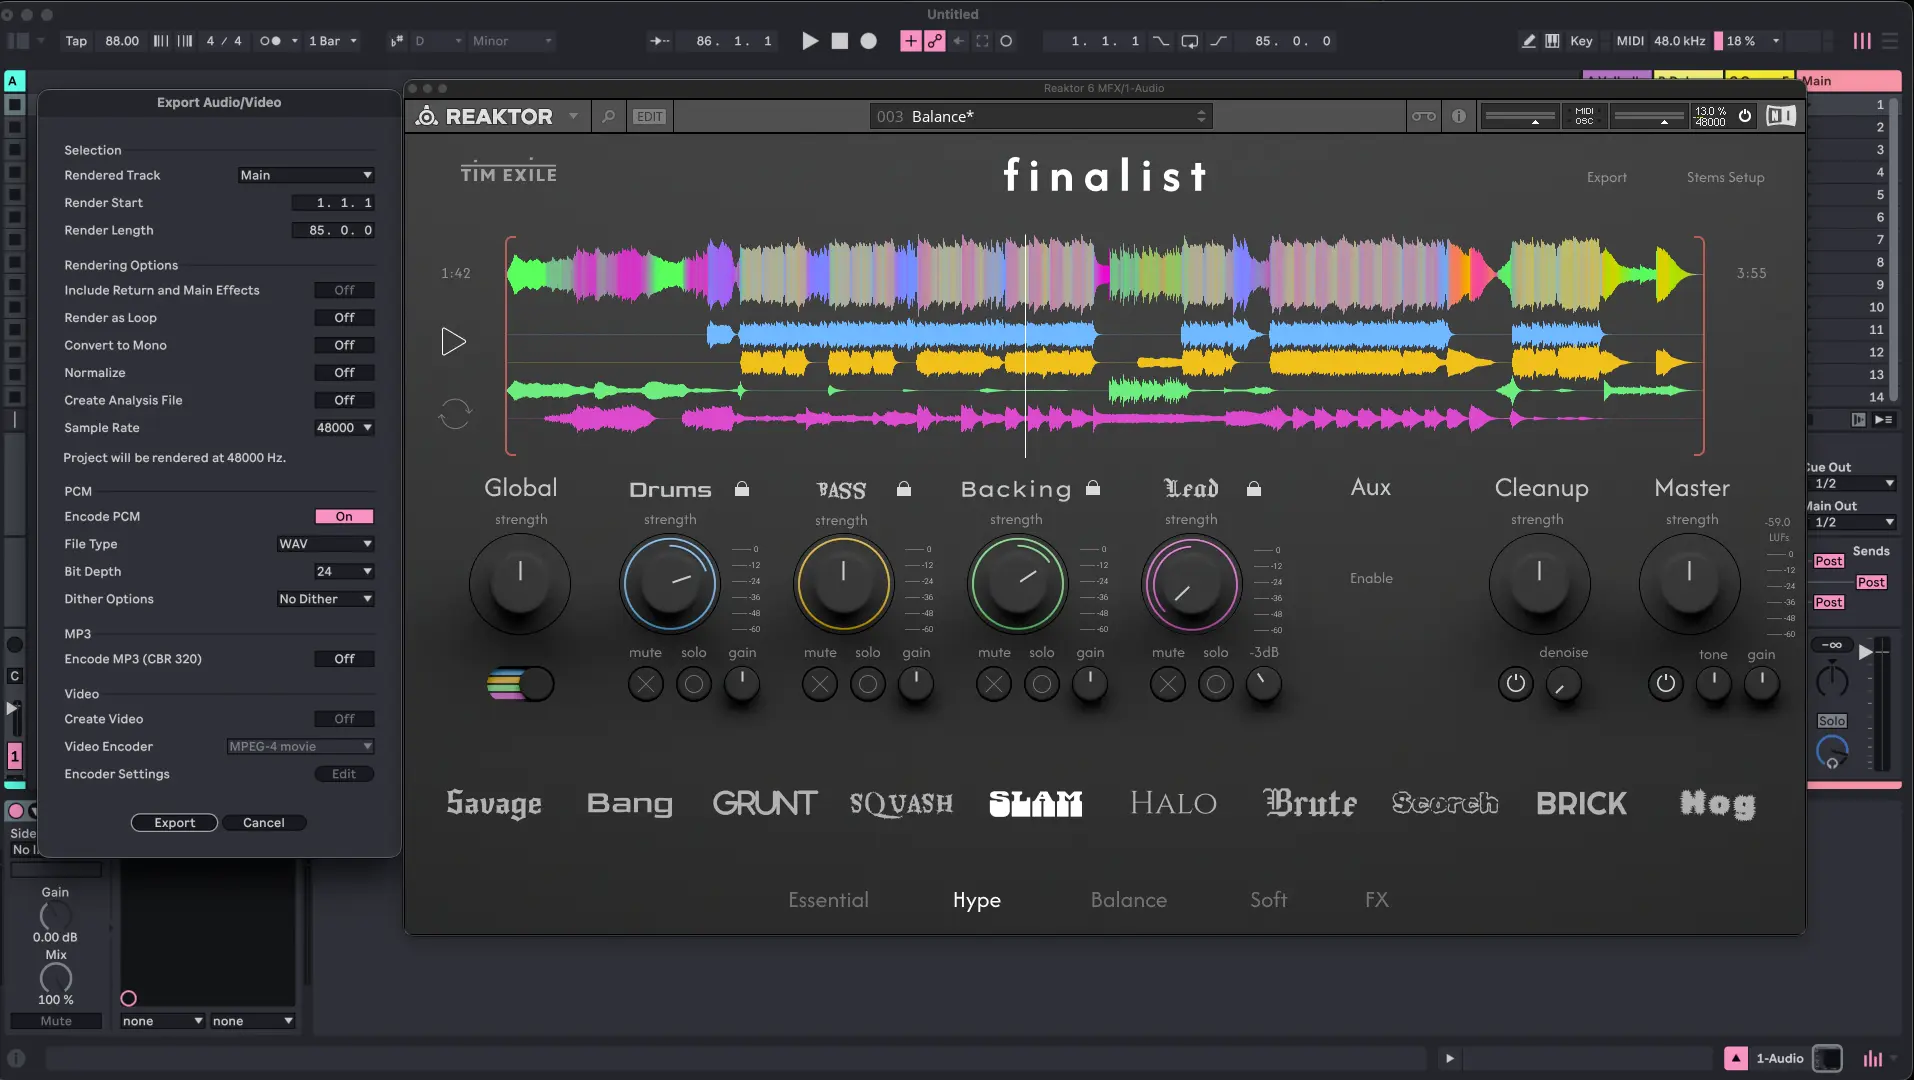Screen dimensions: 1914x1080
Task: Toggle the Master power button
Action: 1666,684
